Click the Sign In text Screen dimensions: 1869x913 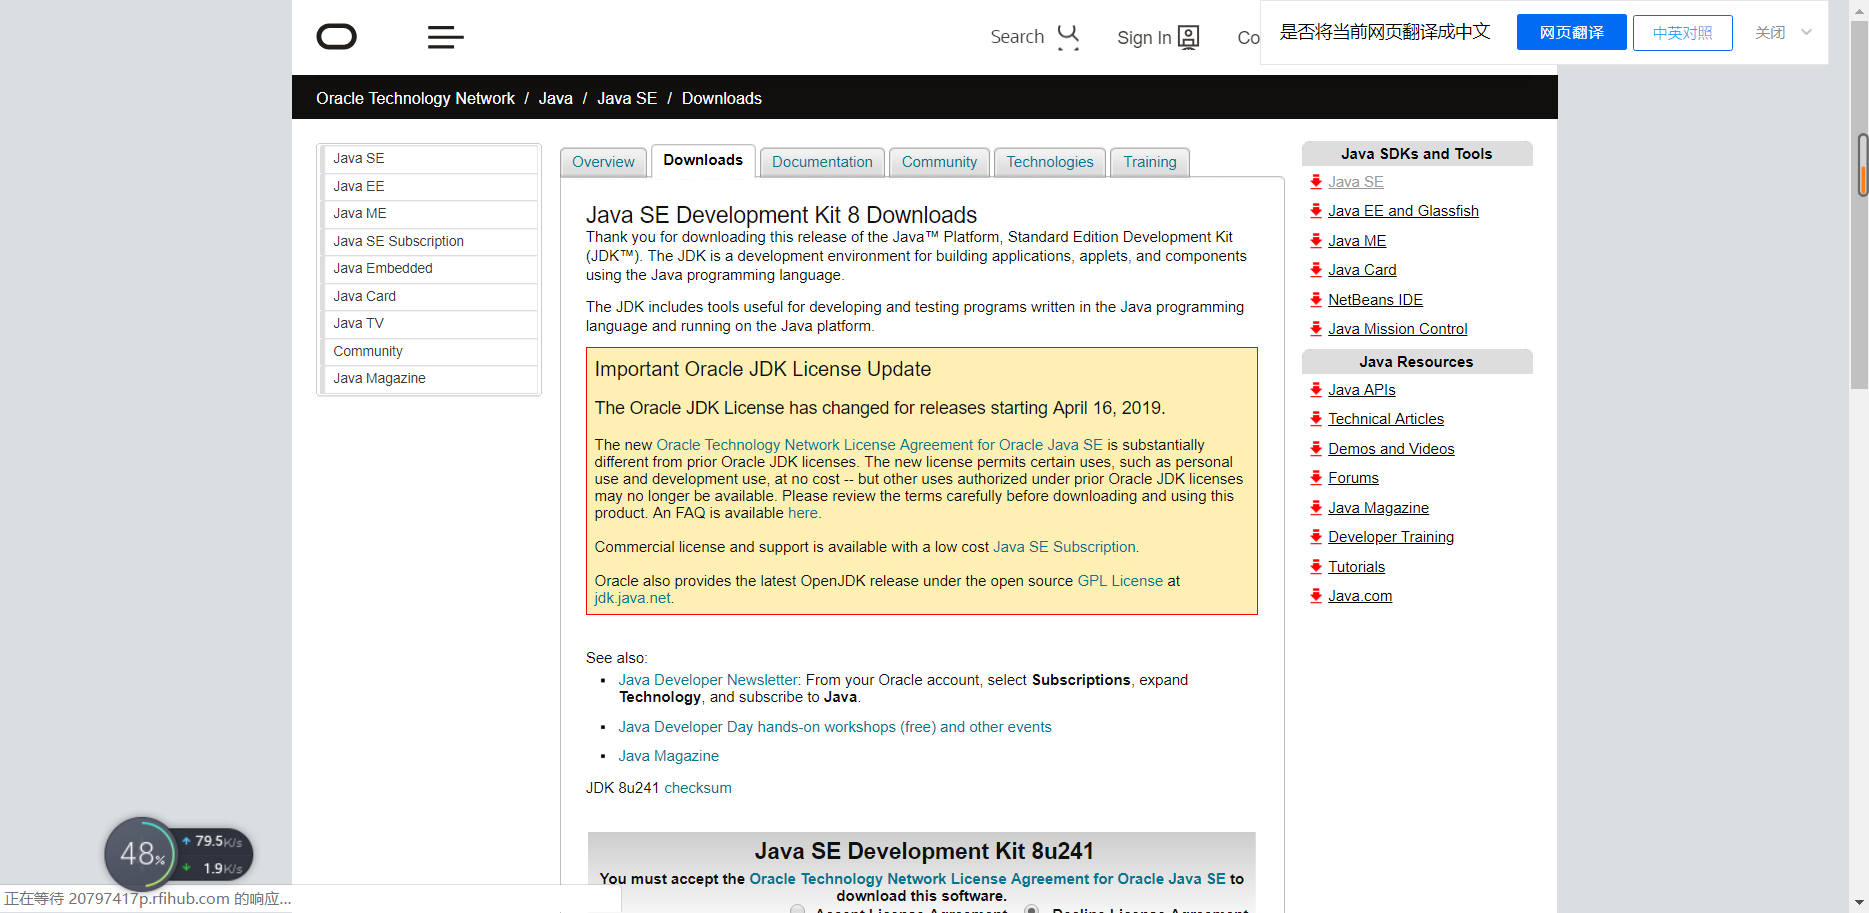1144,38
